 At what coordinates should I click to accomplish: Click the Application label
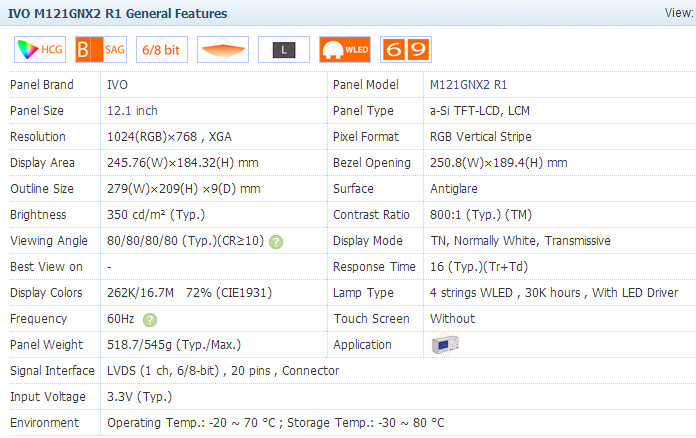click(x=362, y=345)
